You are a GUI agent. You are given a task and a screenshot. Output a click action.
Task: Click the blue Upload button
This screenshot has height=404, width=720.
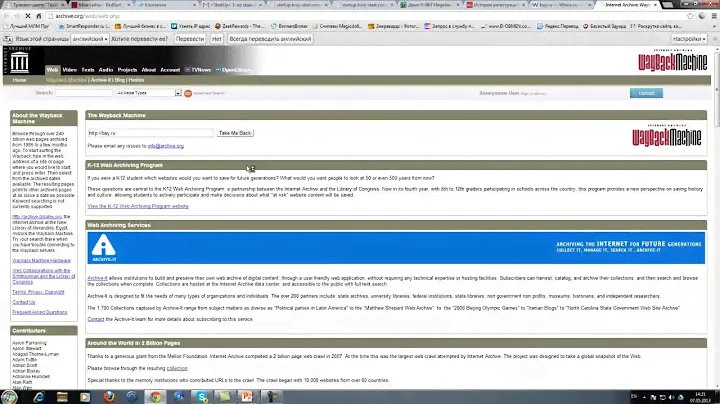click(646, 92)
